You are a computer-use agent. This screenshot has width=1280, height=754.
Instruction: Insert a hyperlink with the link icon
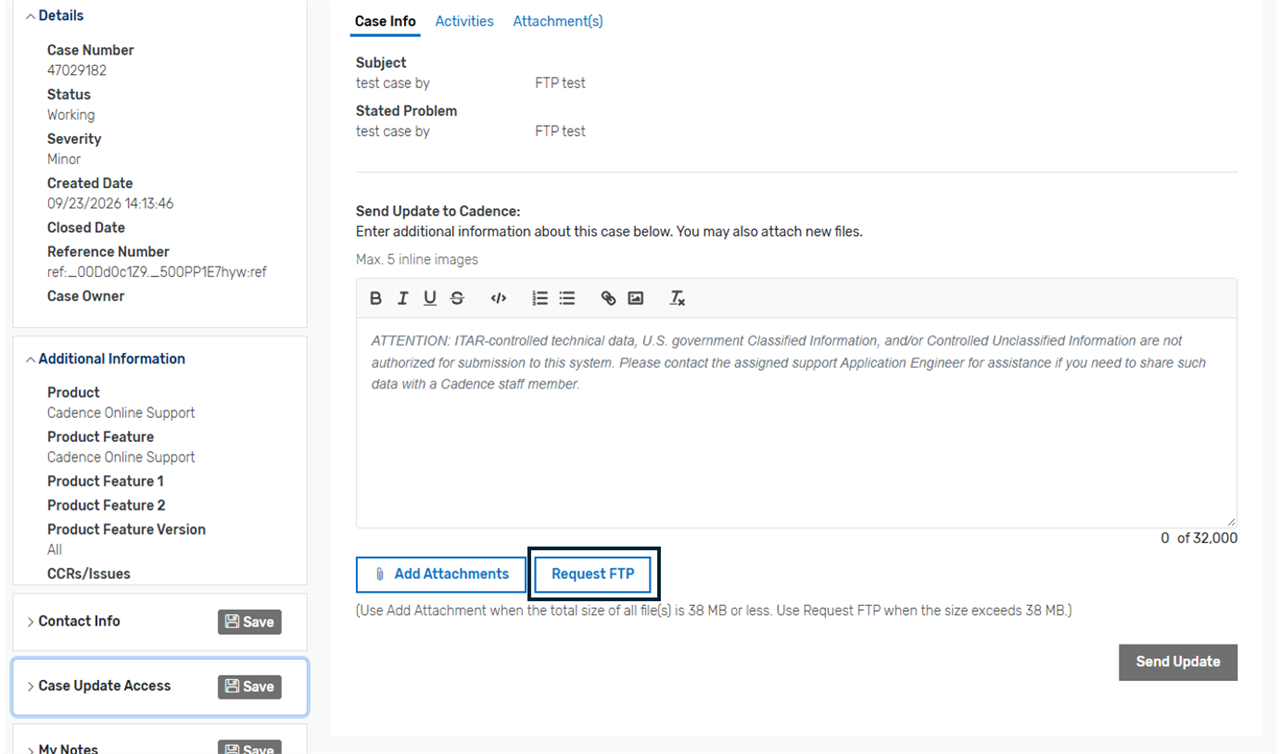coord(608,298)
